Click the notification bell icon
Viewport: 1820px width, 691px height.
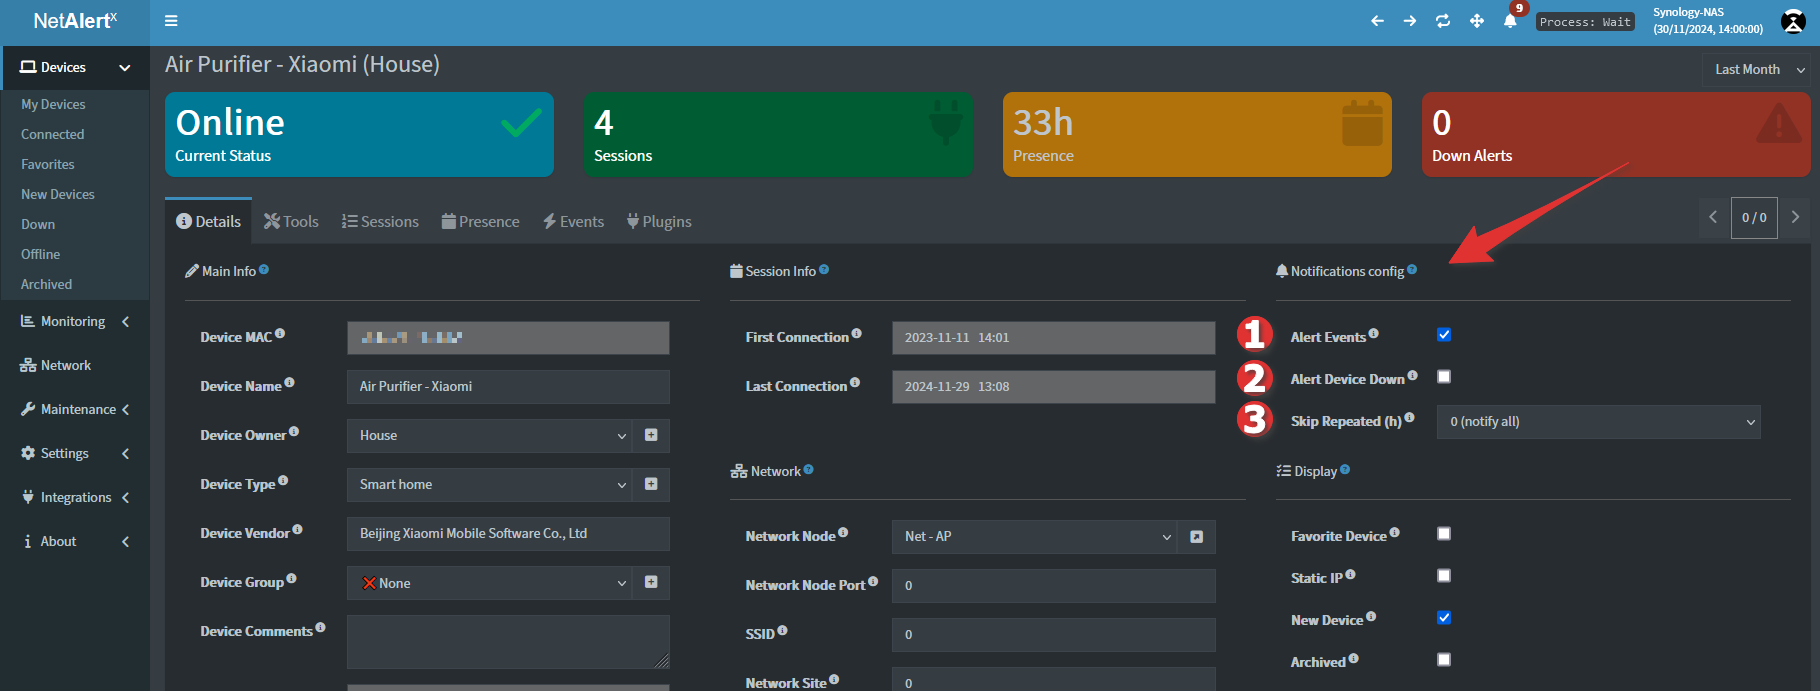tap(1510, 21)
